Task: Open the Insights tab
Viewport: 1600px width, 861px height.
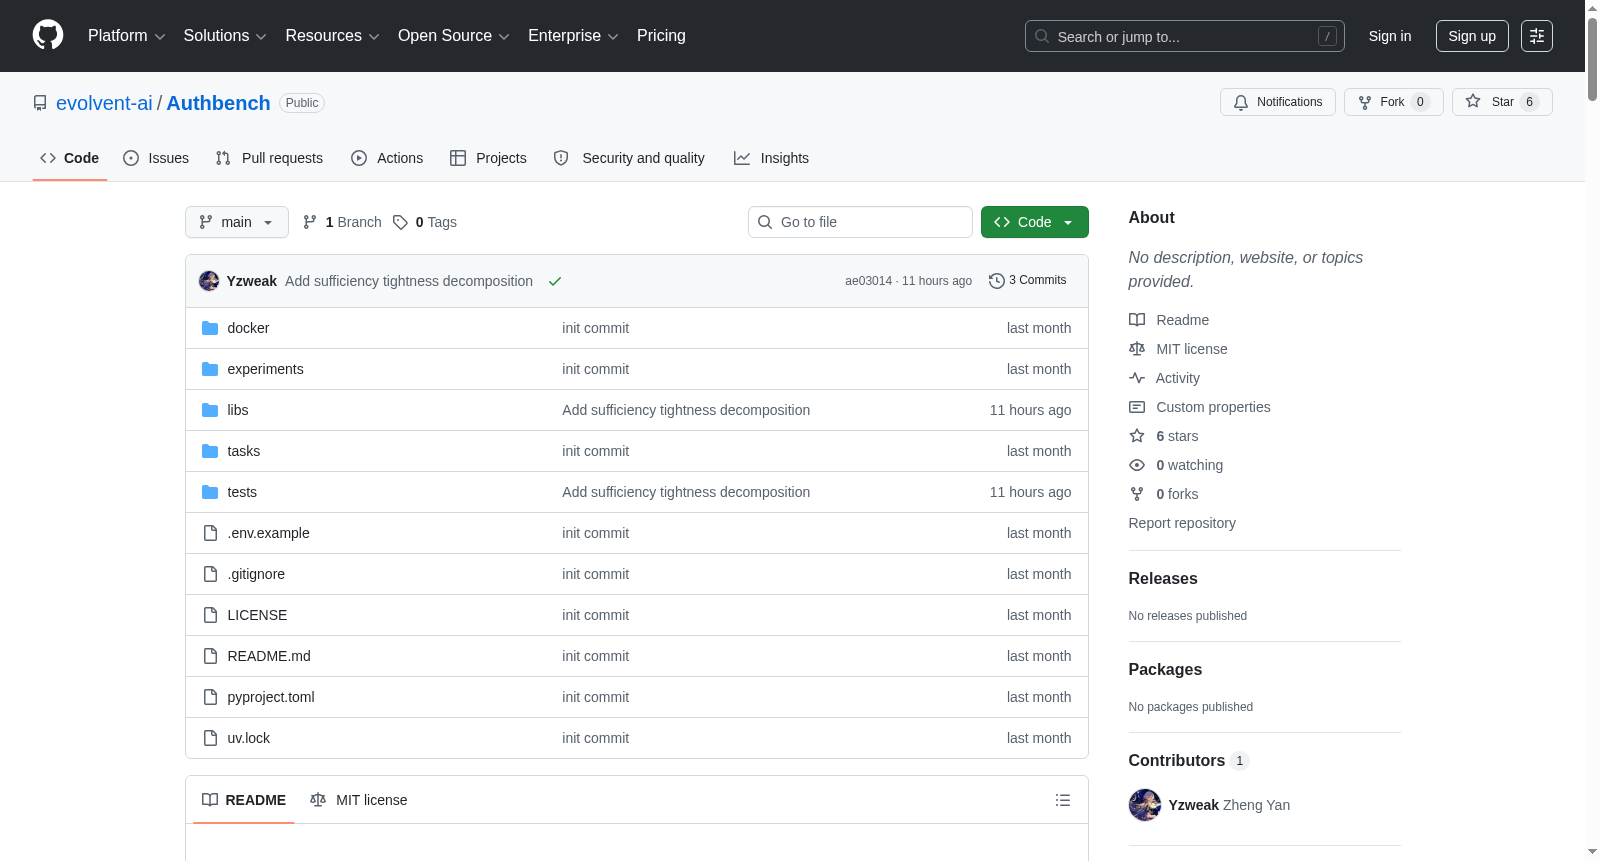Action: [771, 158]
